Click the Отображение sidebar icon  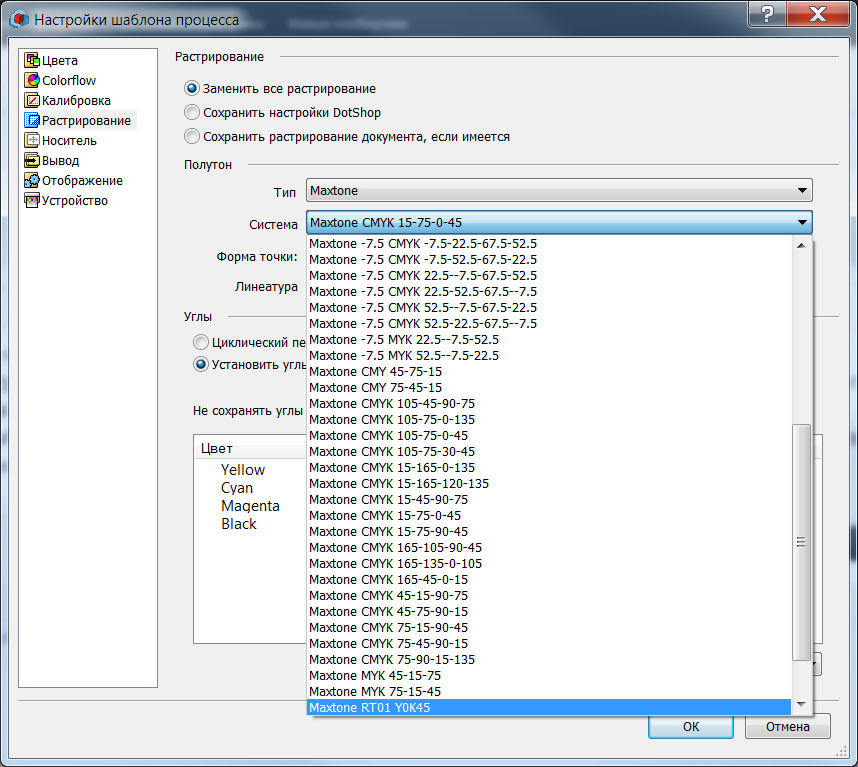(x=32, y=180)
